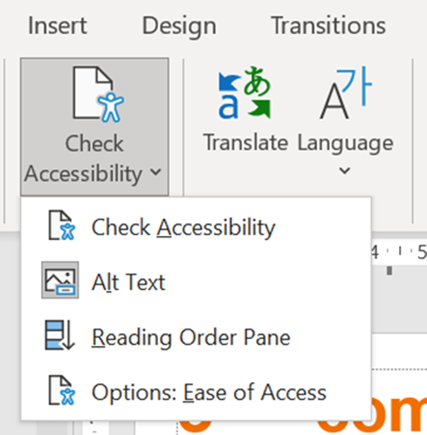Click the Reading Order Pane icon
The image size is (427, 435).
click(x=60, y=335)
